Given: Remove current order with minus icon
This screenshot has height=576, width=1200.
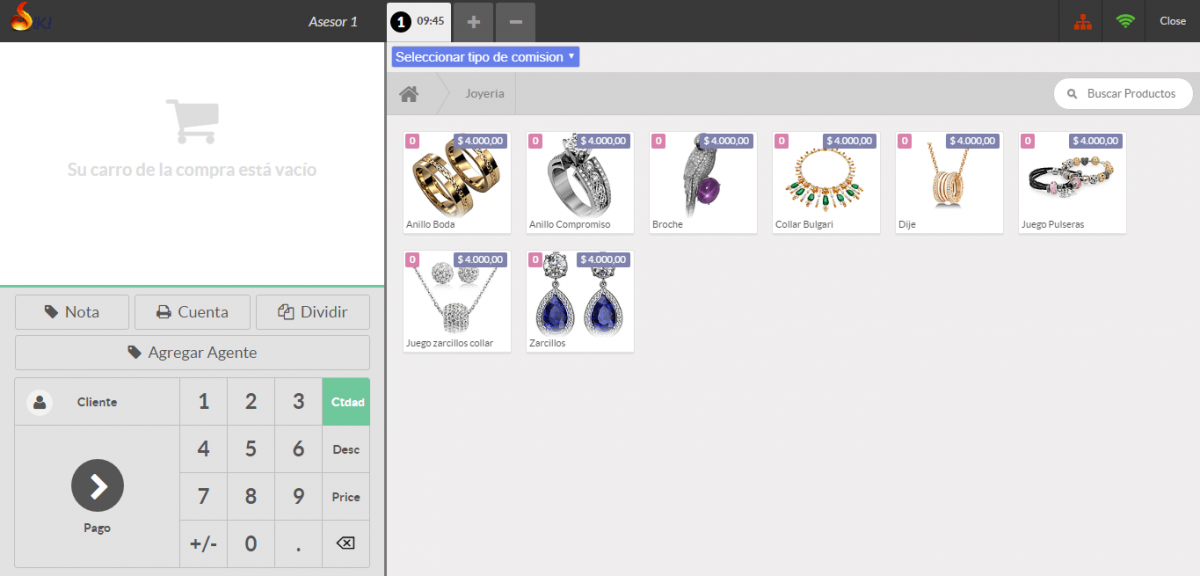Looking at the screenshot, I should pyautogui.click(x=515, y=22).
